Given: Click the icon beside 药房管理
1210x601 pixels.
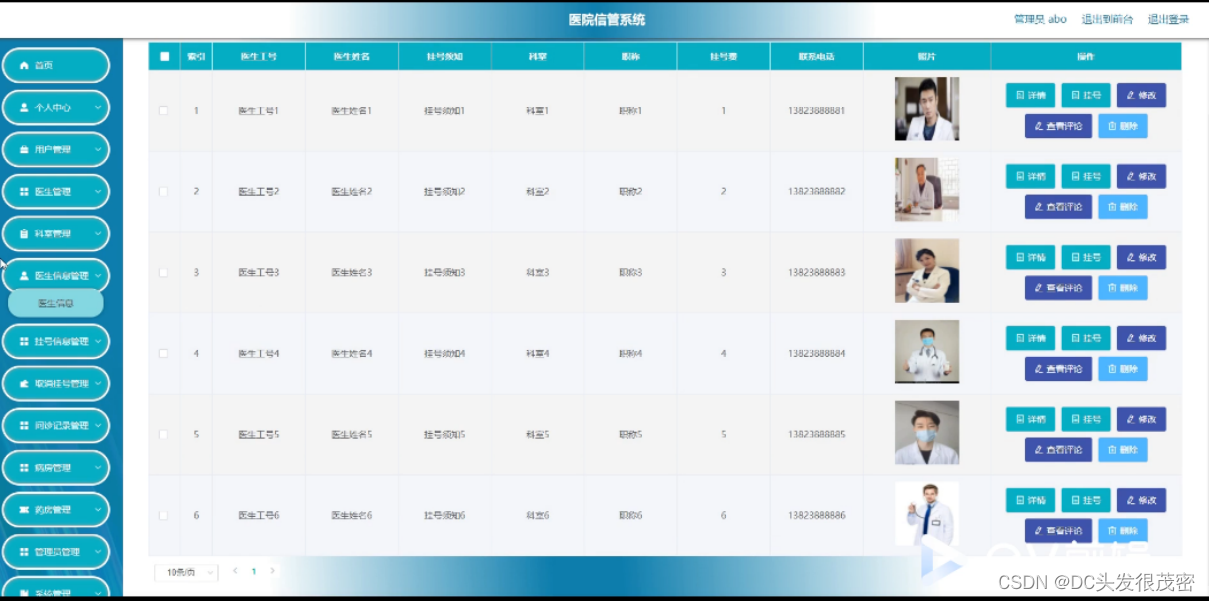Looking at the screenshot, I should (25, 509).
